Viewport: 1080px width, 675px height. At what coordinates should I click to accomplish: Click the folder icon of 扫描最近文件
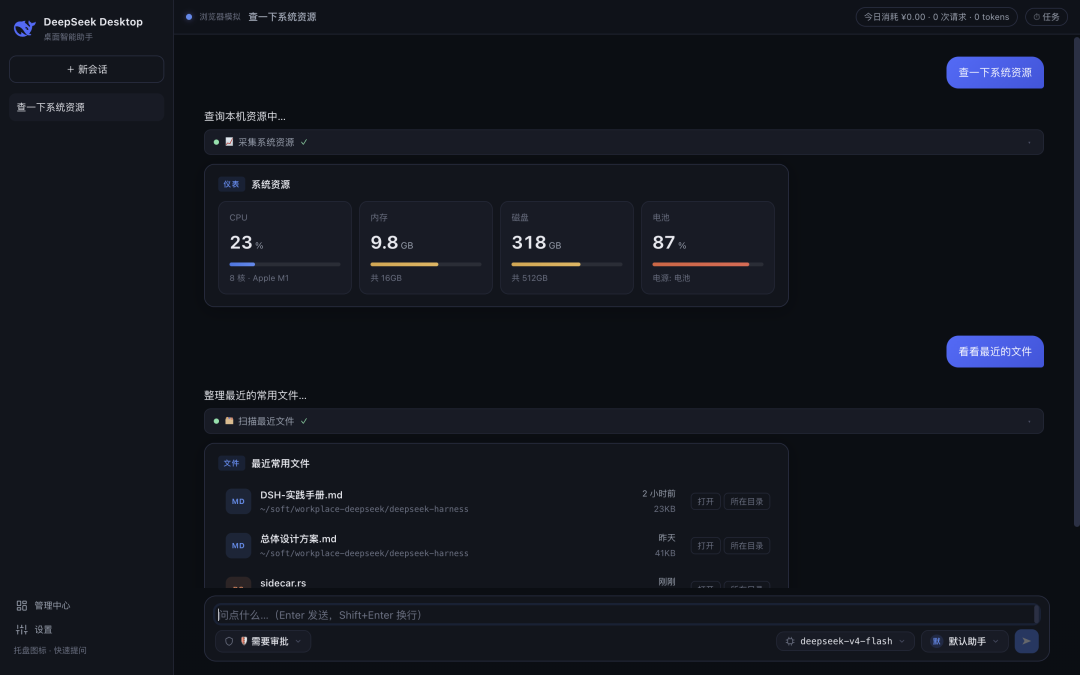click(229, 421)
